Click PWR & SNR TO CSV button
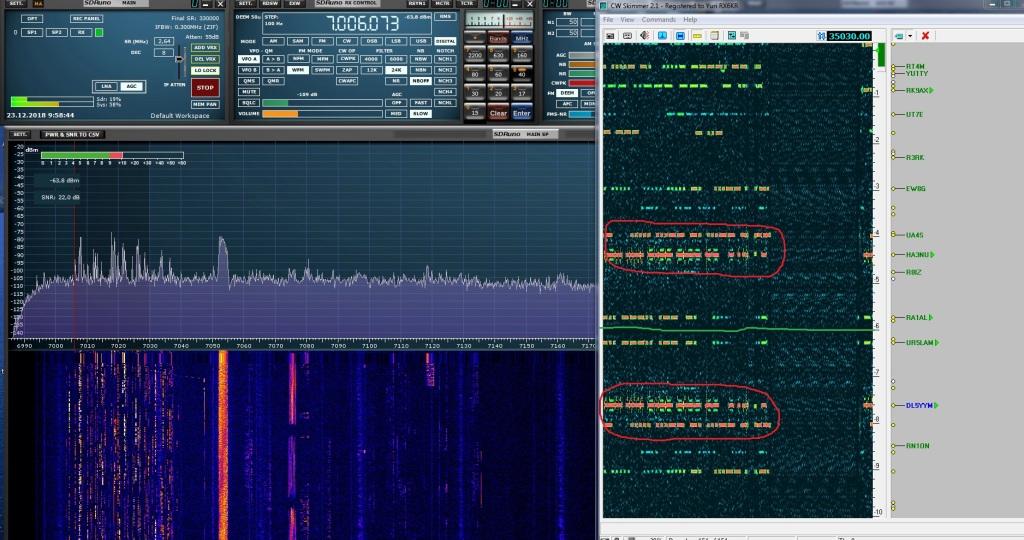Viewport: 1024px width, 540px height. pos(72,135)
